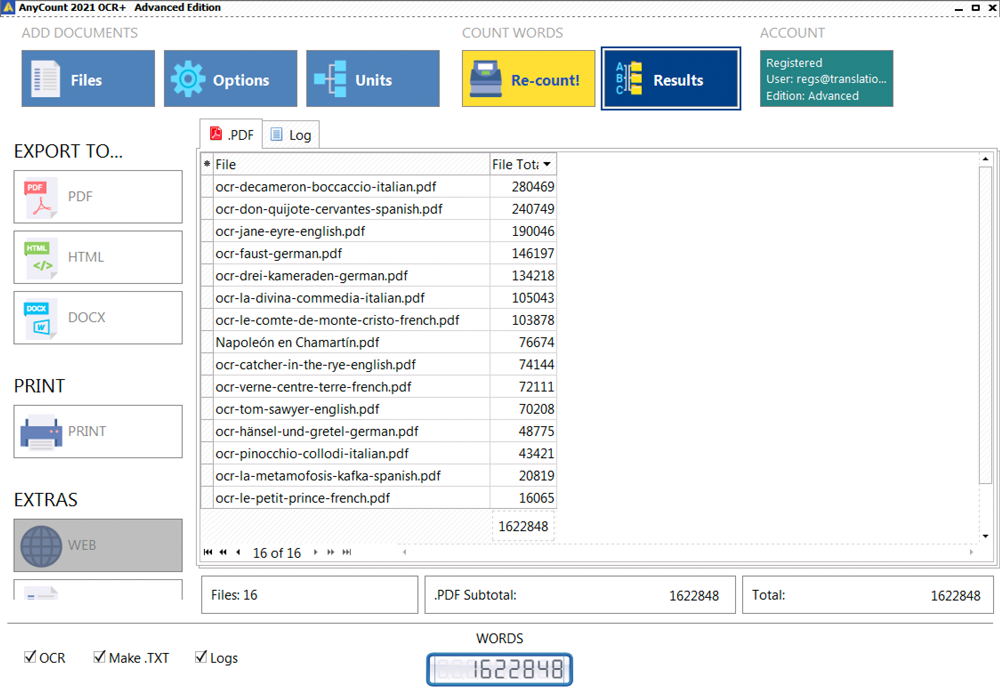Go to last record navigator button
Screen dimensions: 1000x699
pyautogui.click(x=346, y=552)
